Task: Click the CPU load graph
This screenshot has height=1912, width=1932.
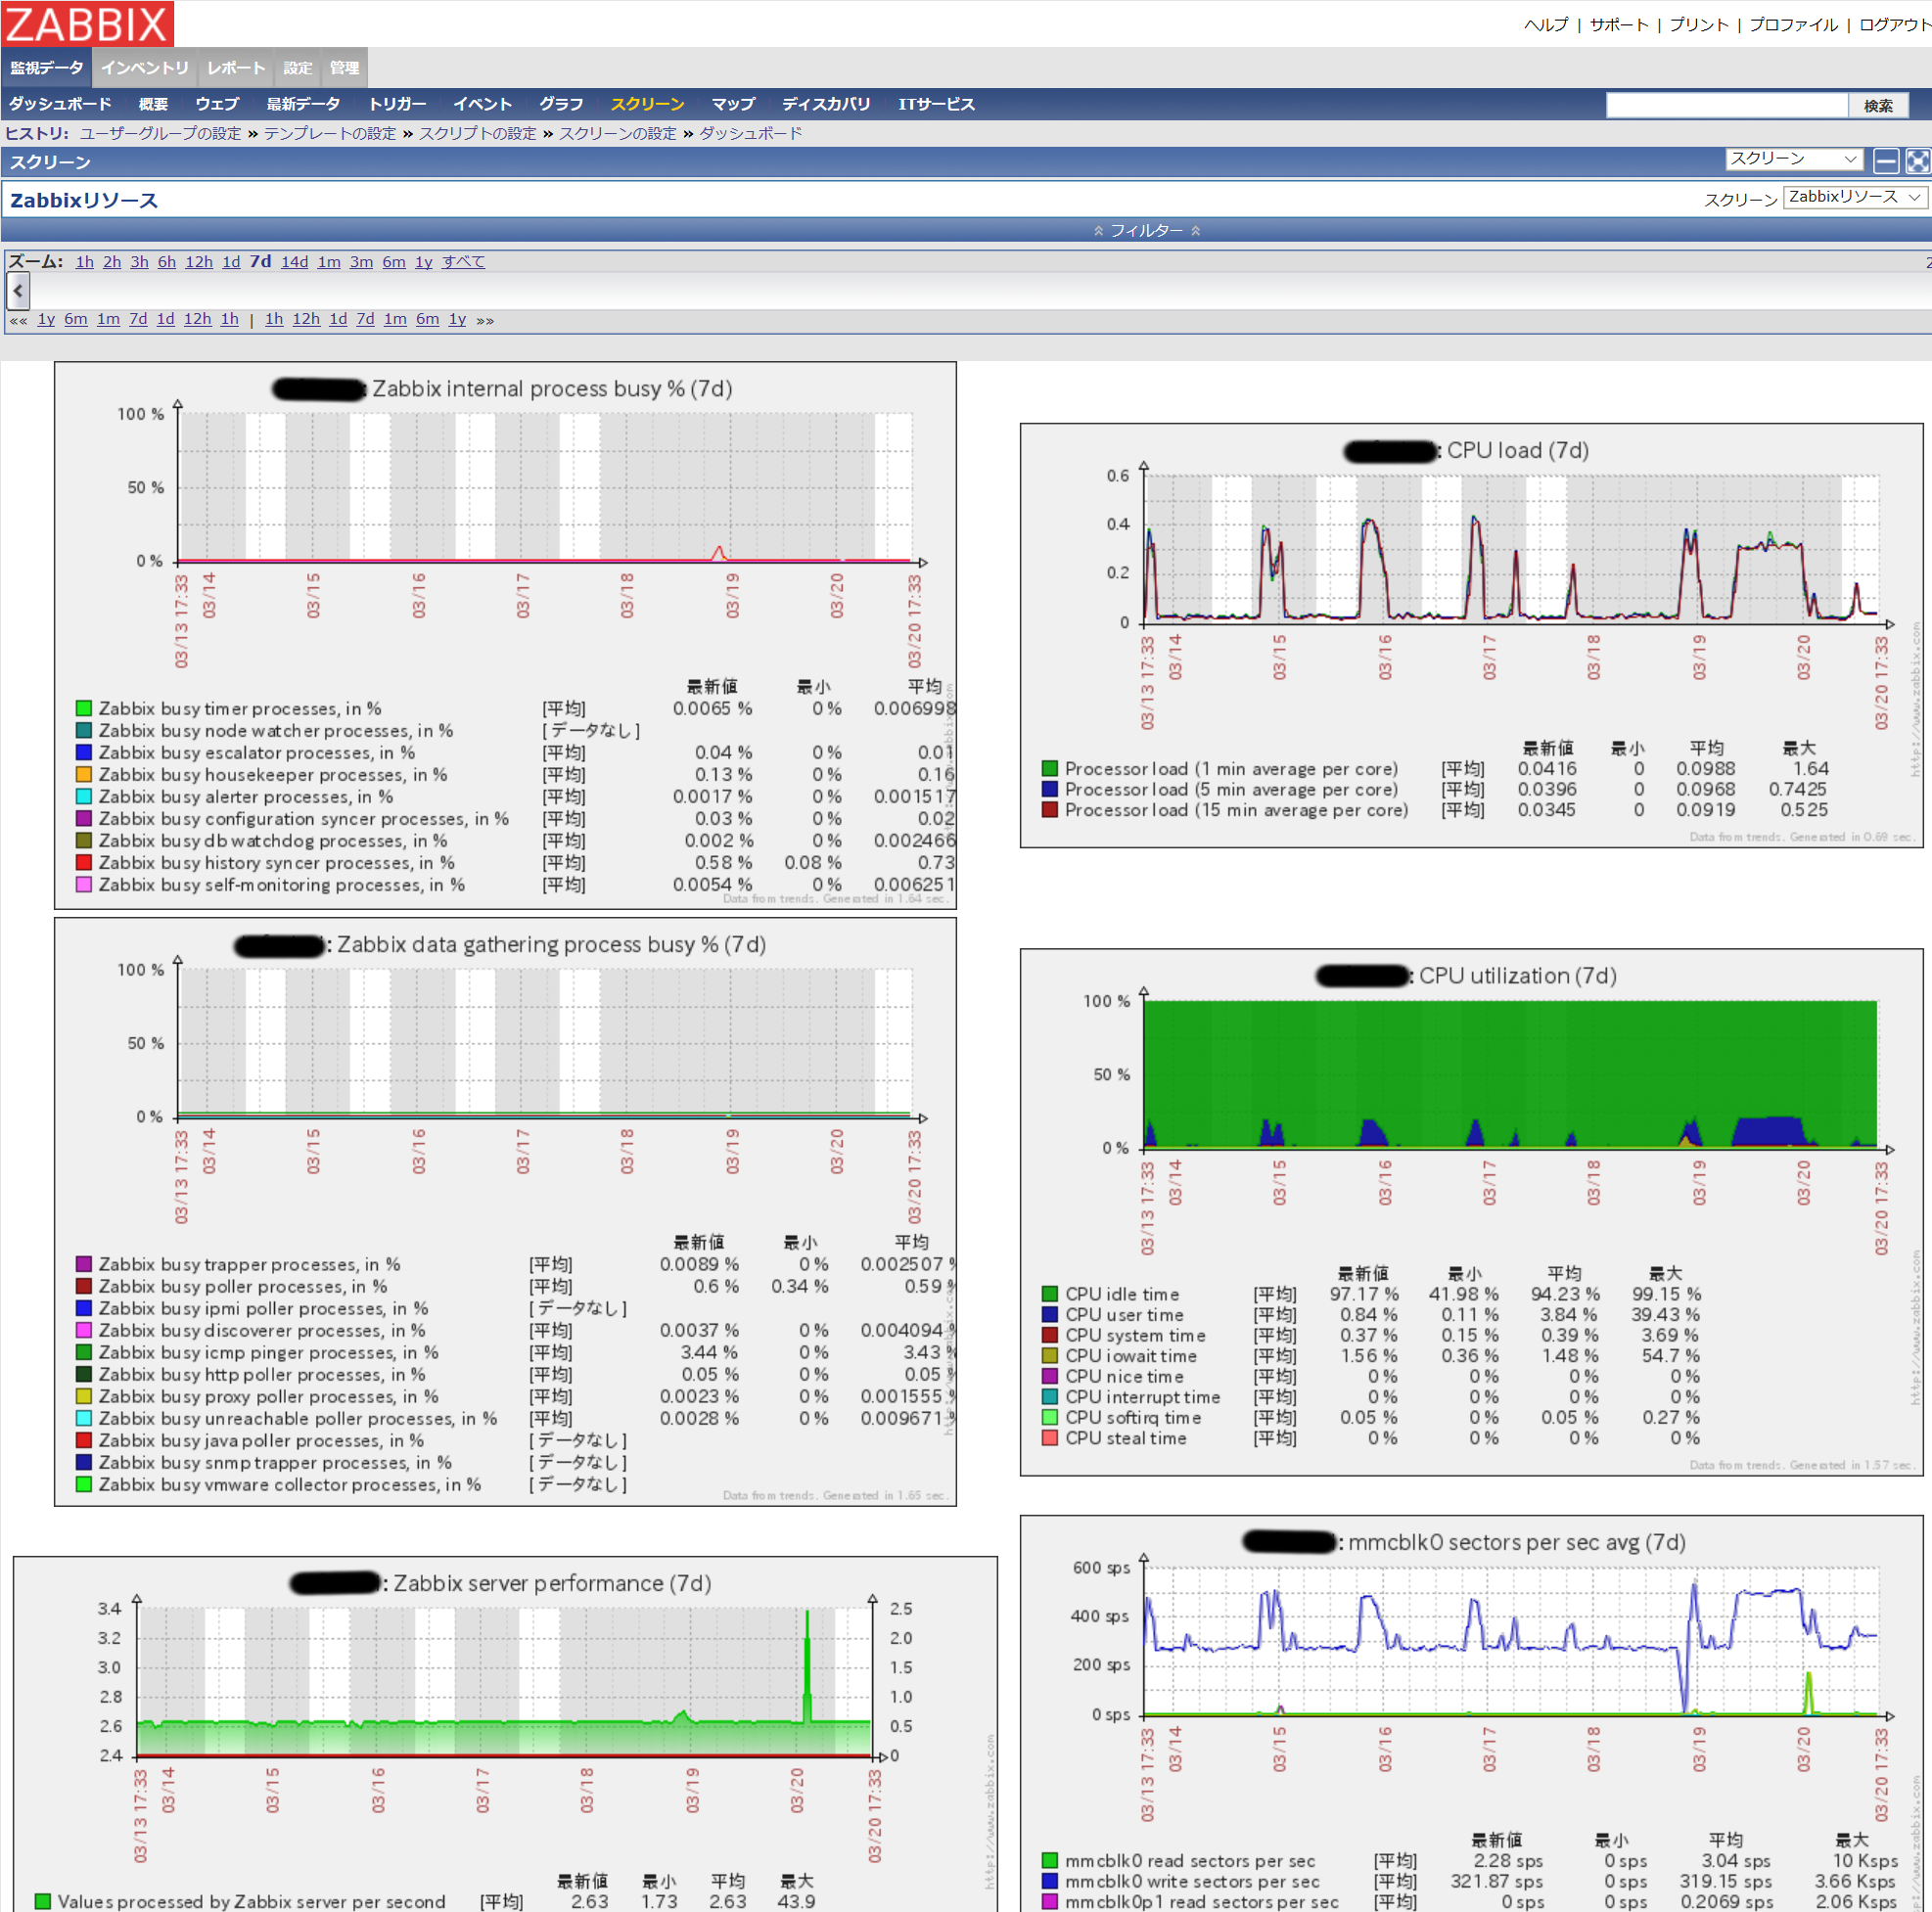Action: (x=1471, y=635)
